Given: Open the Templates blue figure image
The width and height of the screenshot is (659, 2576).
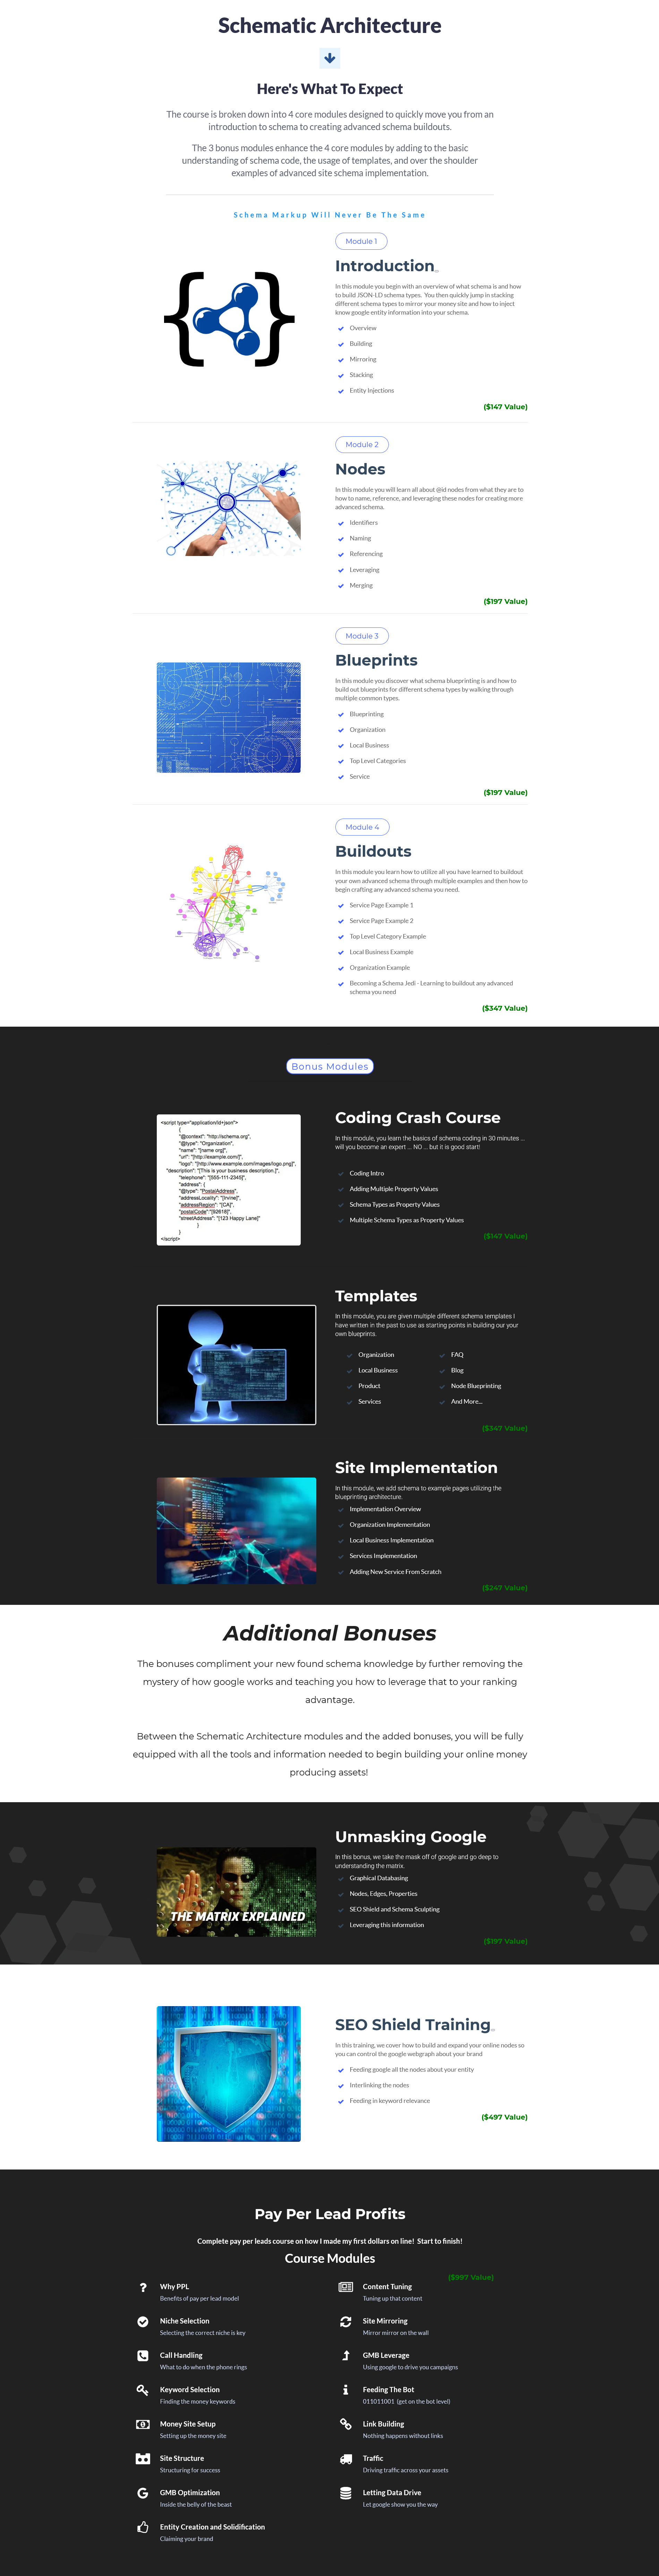Looking at the screenshot, I should point(236,1365).
